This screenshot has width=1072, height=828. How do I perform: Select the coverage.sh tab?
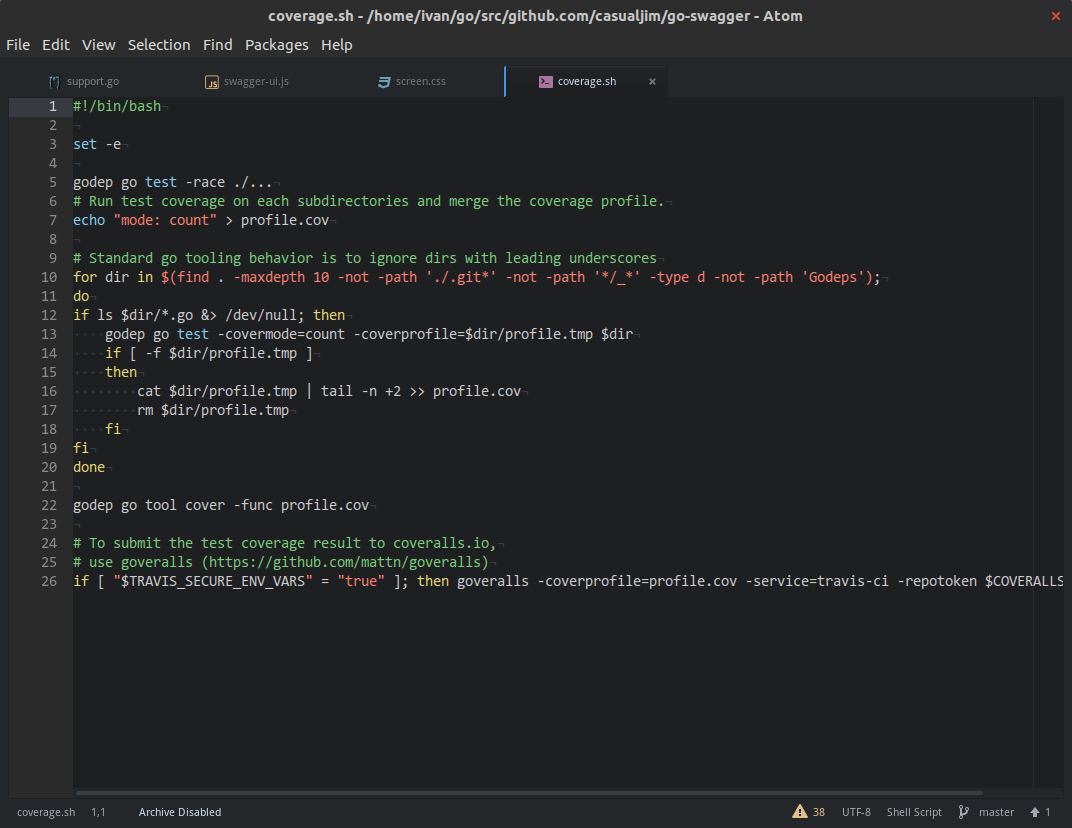(587, 81)
